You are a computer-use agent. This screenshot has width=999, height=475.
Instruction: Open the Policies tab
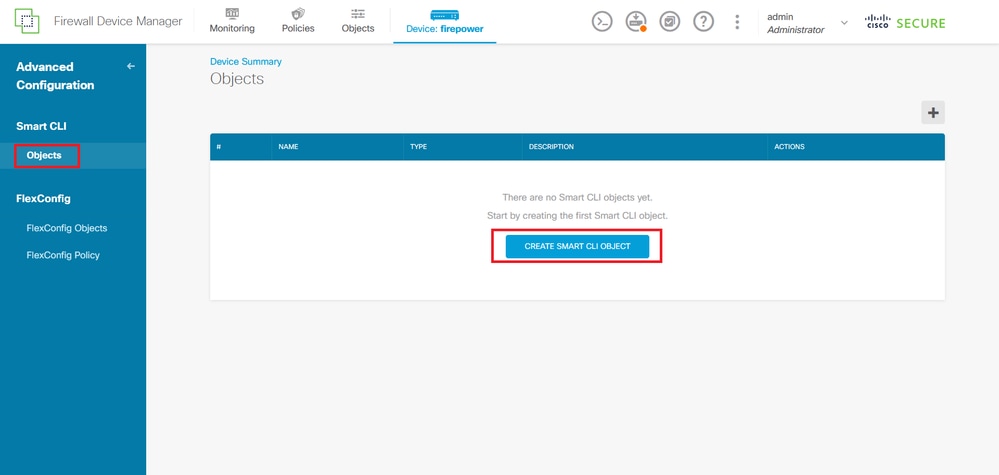(298, 22)
